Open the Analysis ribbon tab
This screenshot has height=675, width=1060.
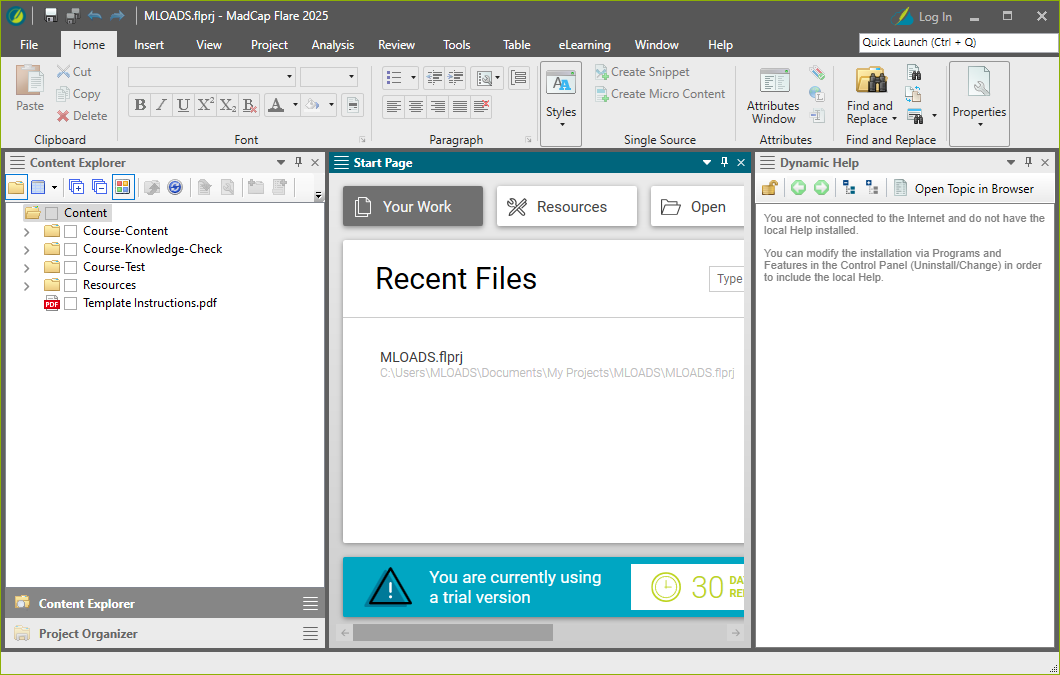(x=333, y=45)
